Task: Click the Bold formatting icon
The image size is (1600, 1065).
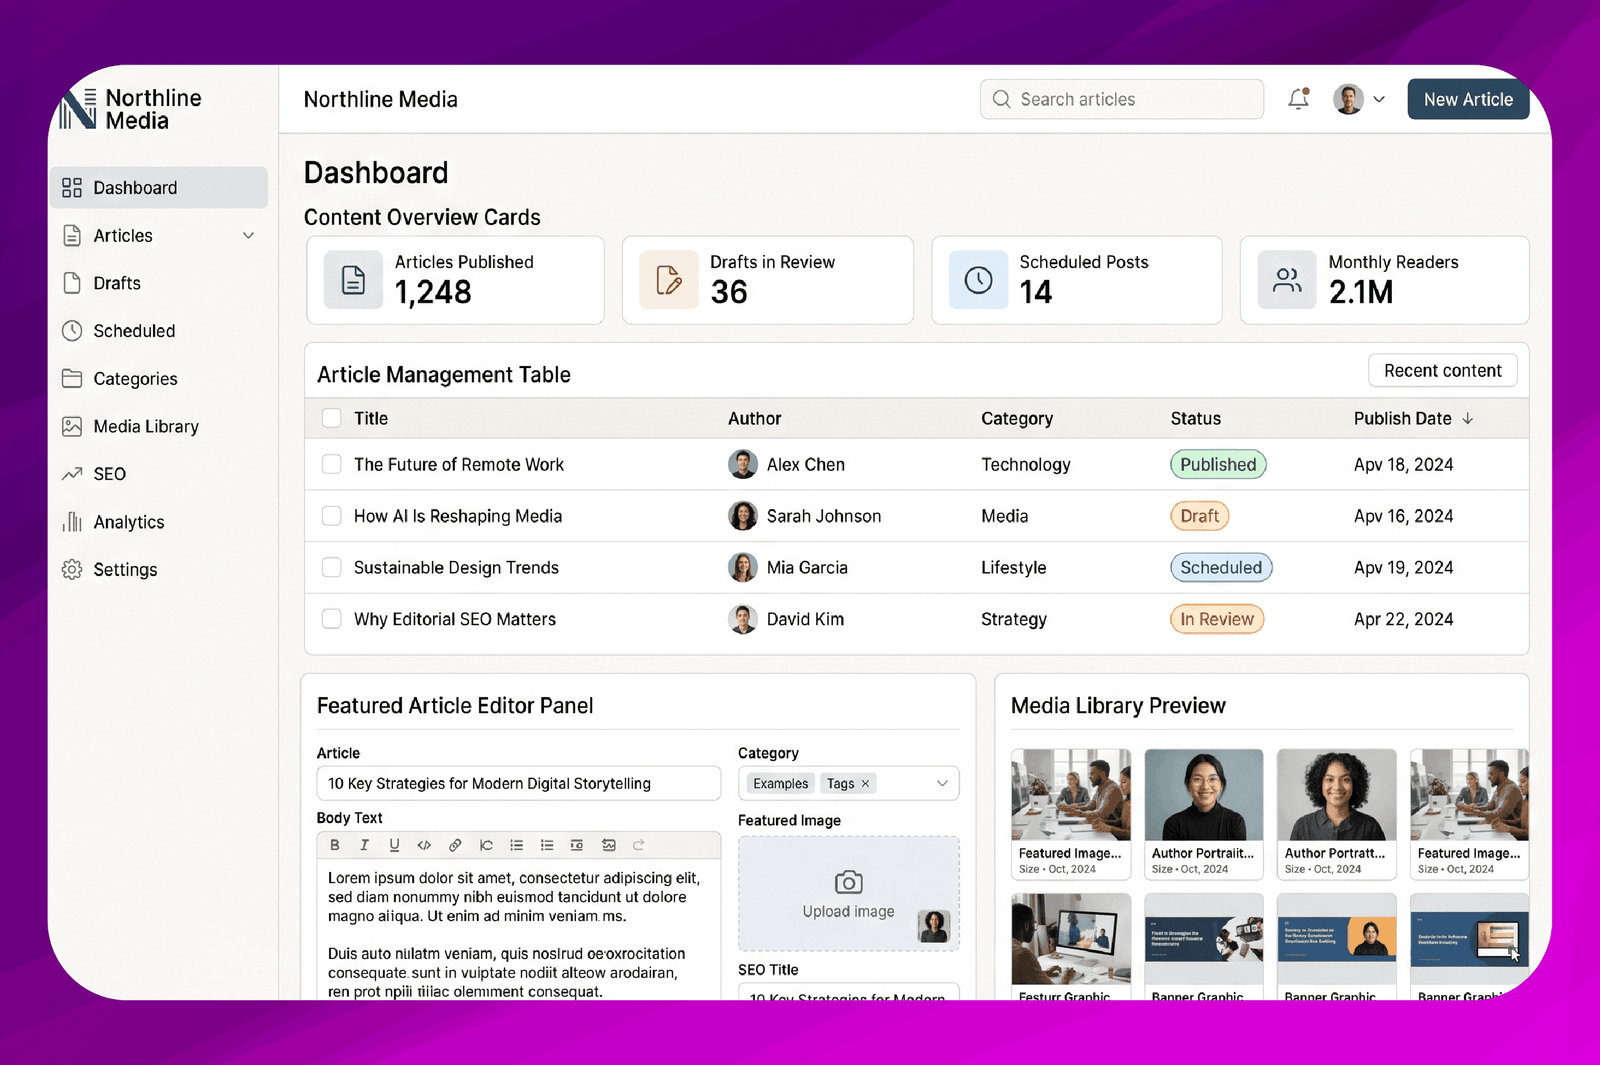Action: (x=335, y=845)
